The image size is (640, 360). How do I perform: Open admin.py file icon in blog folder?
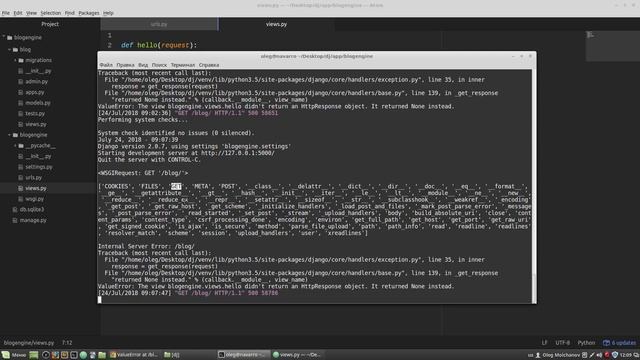(21, 82)
